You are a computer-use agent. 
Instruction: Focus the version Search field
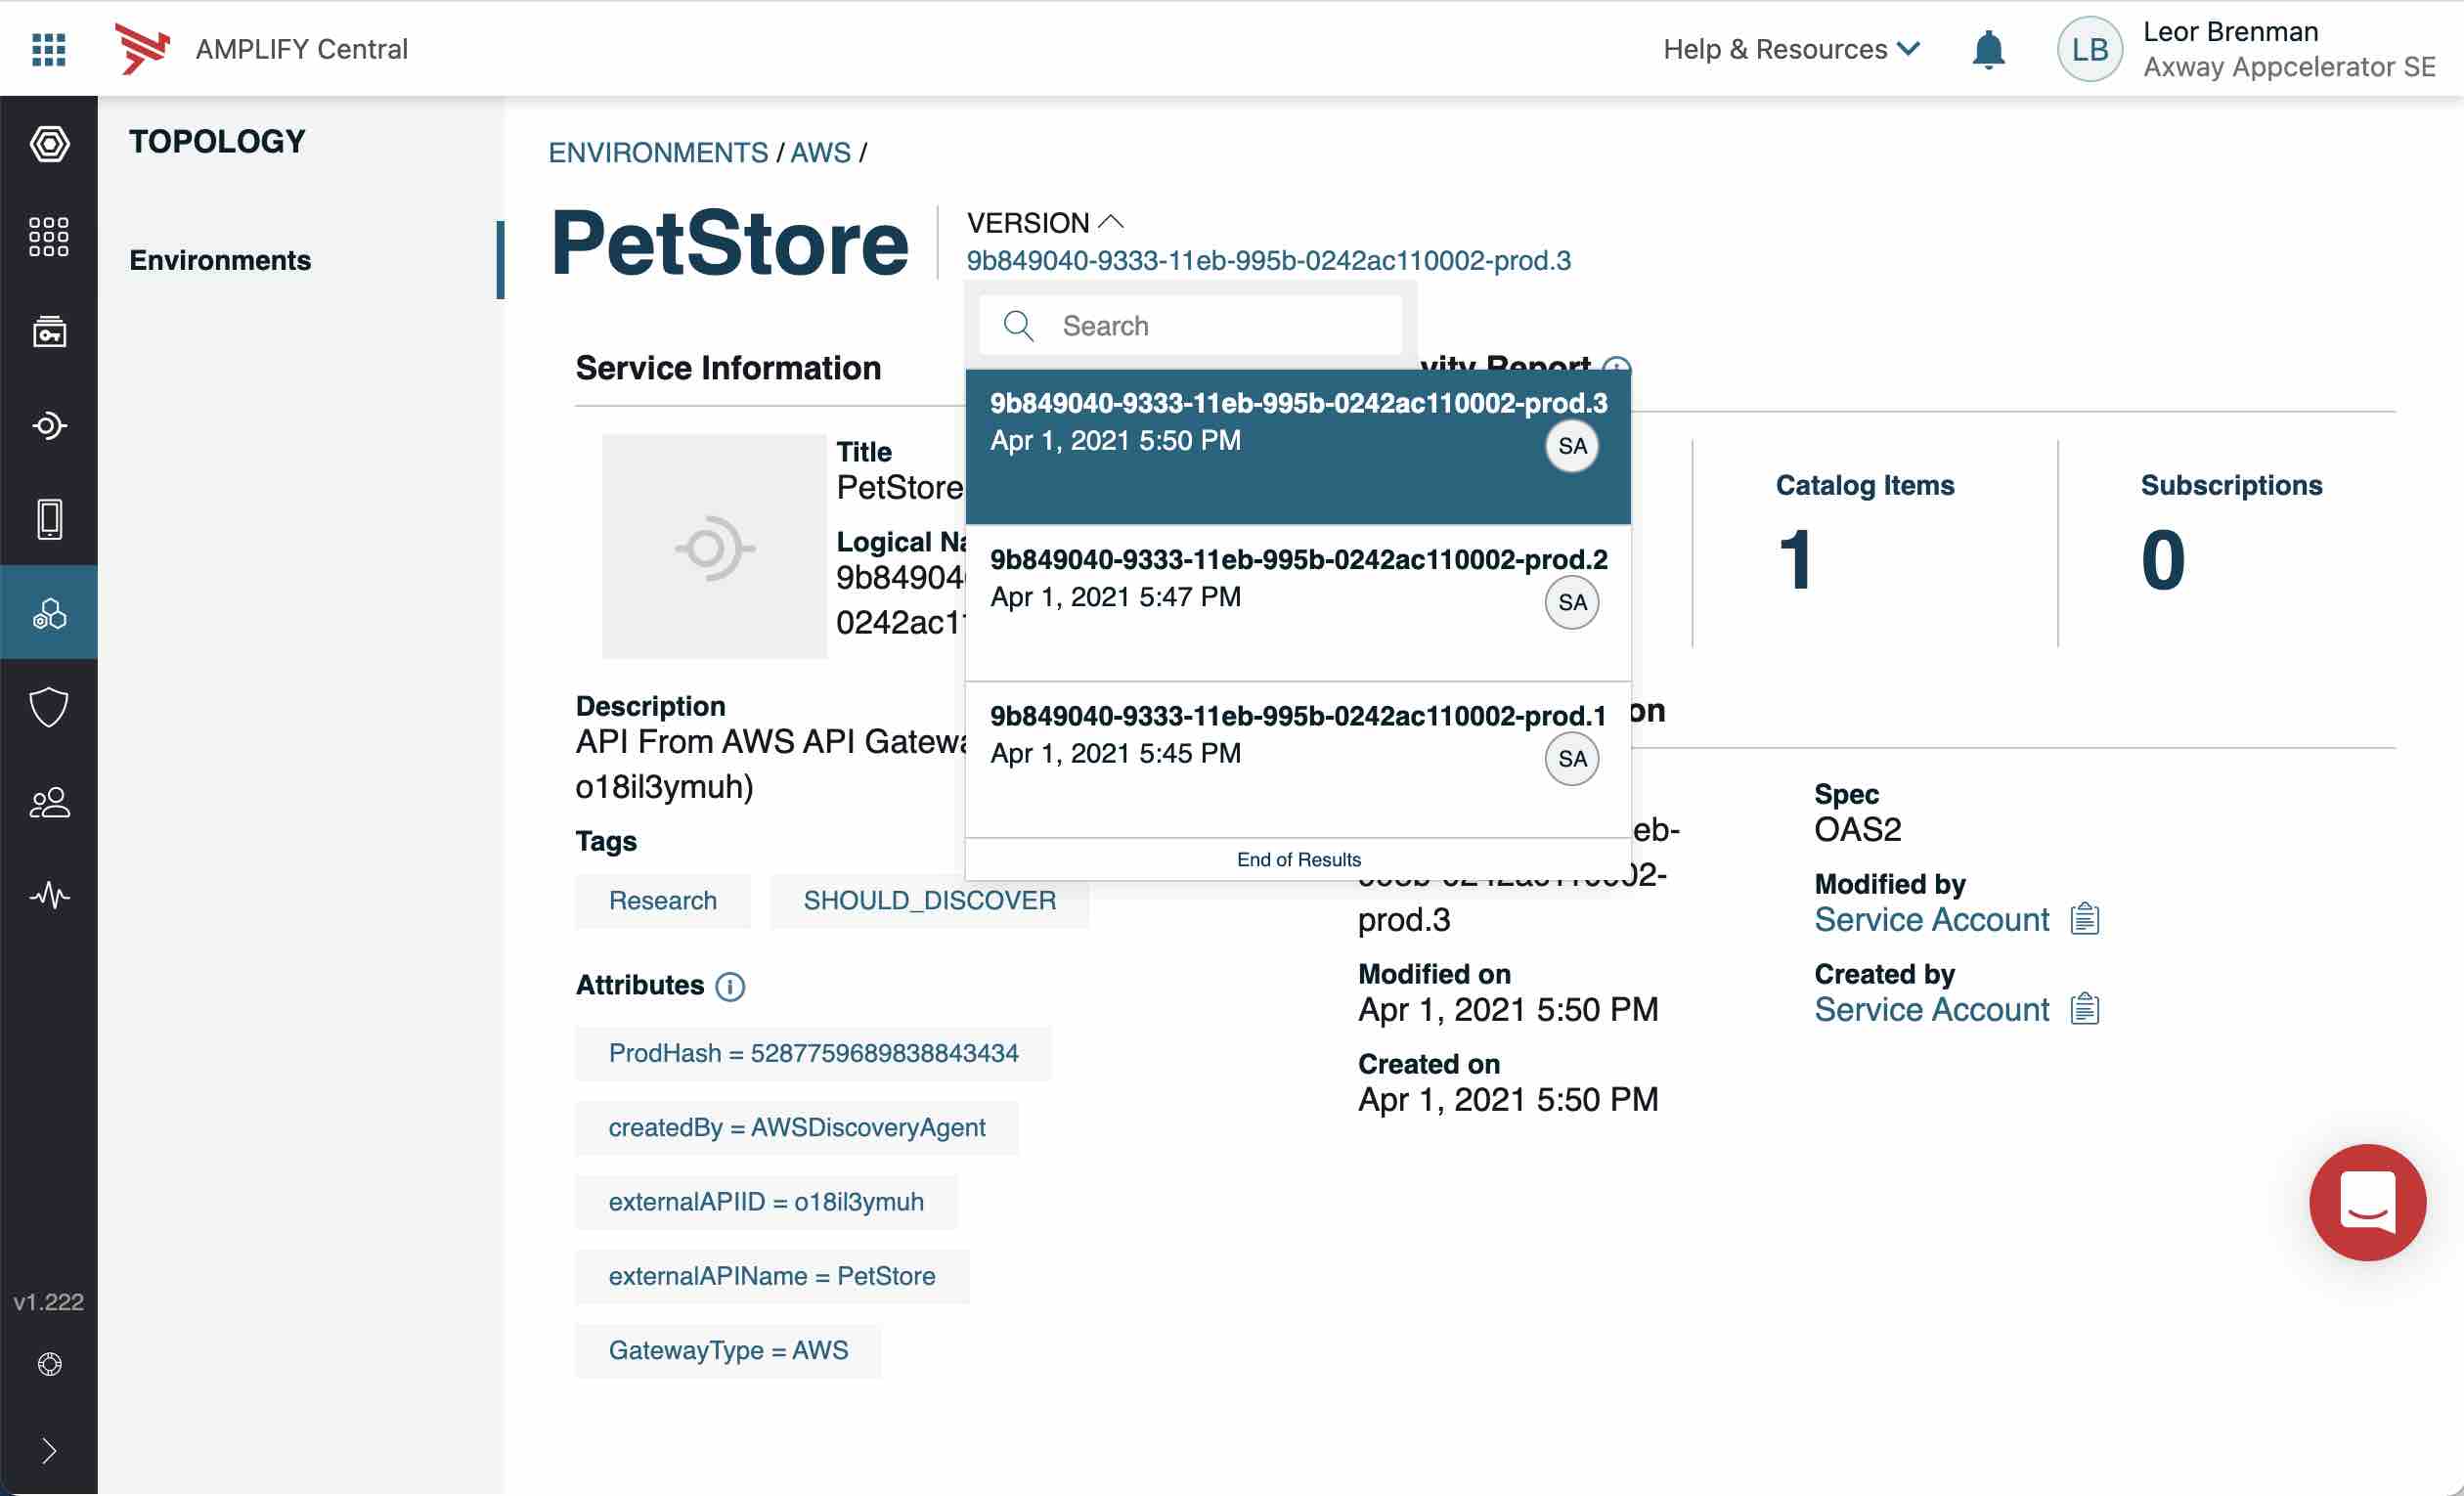1190,326
